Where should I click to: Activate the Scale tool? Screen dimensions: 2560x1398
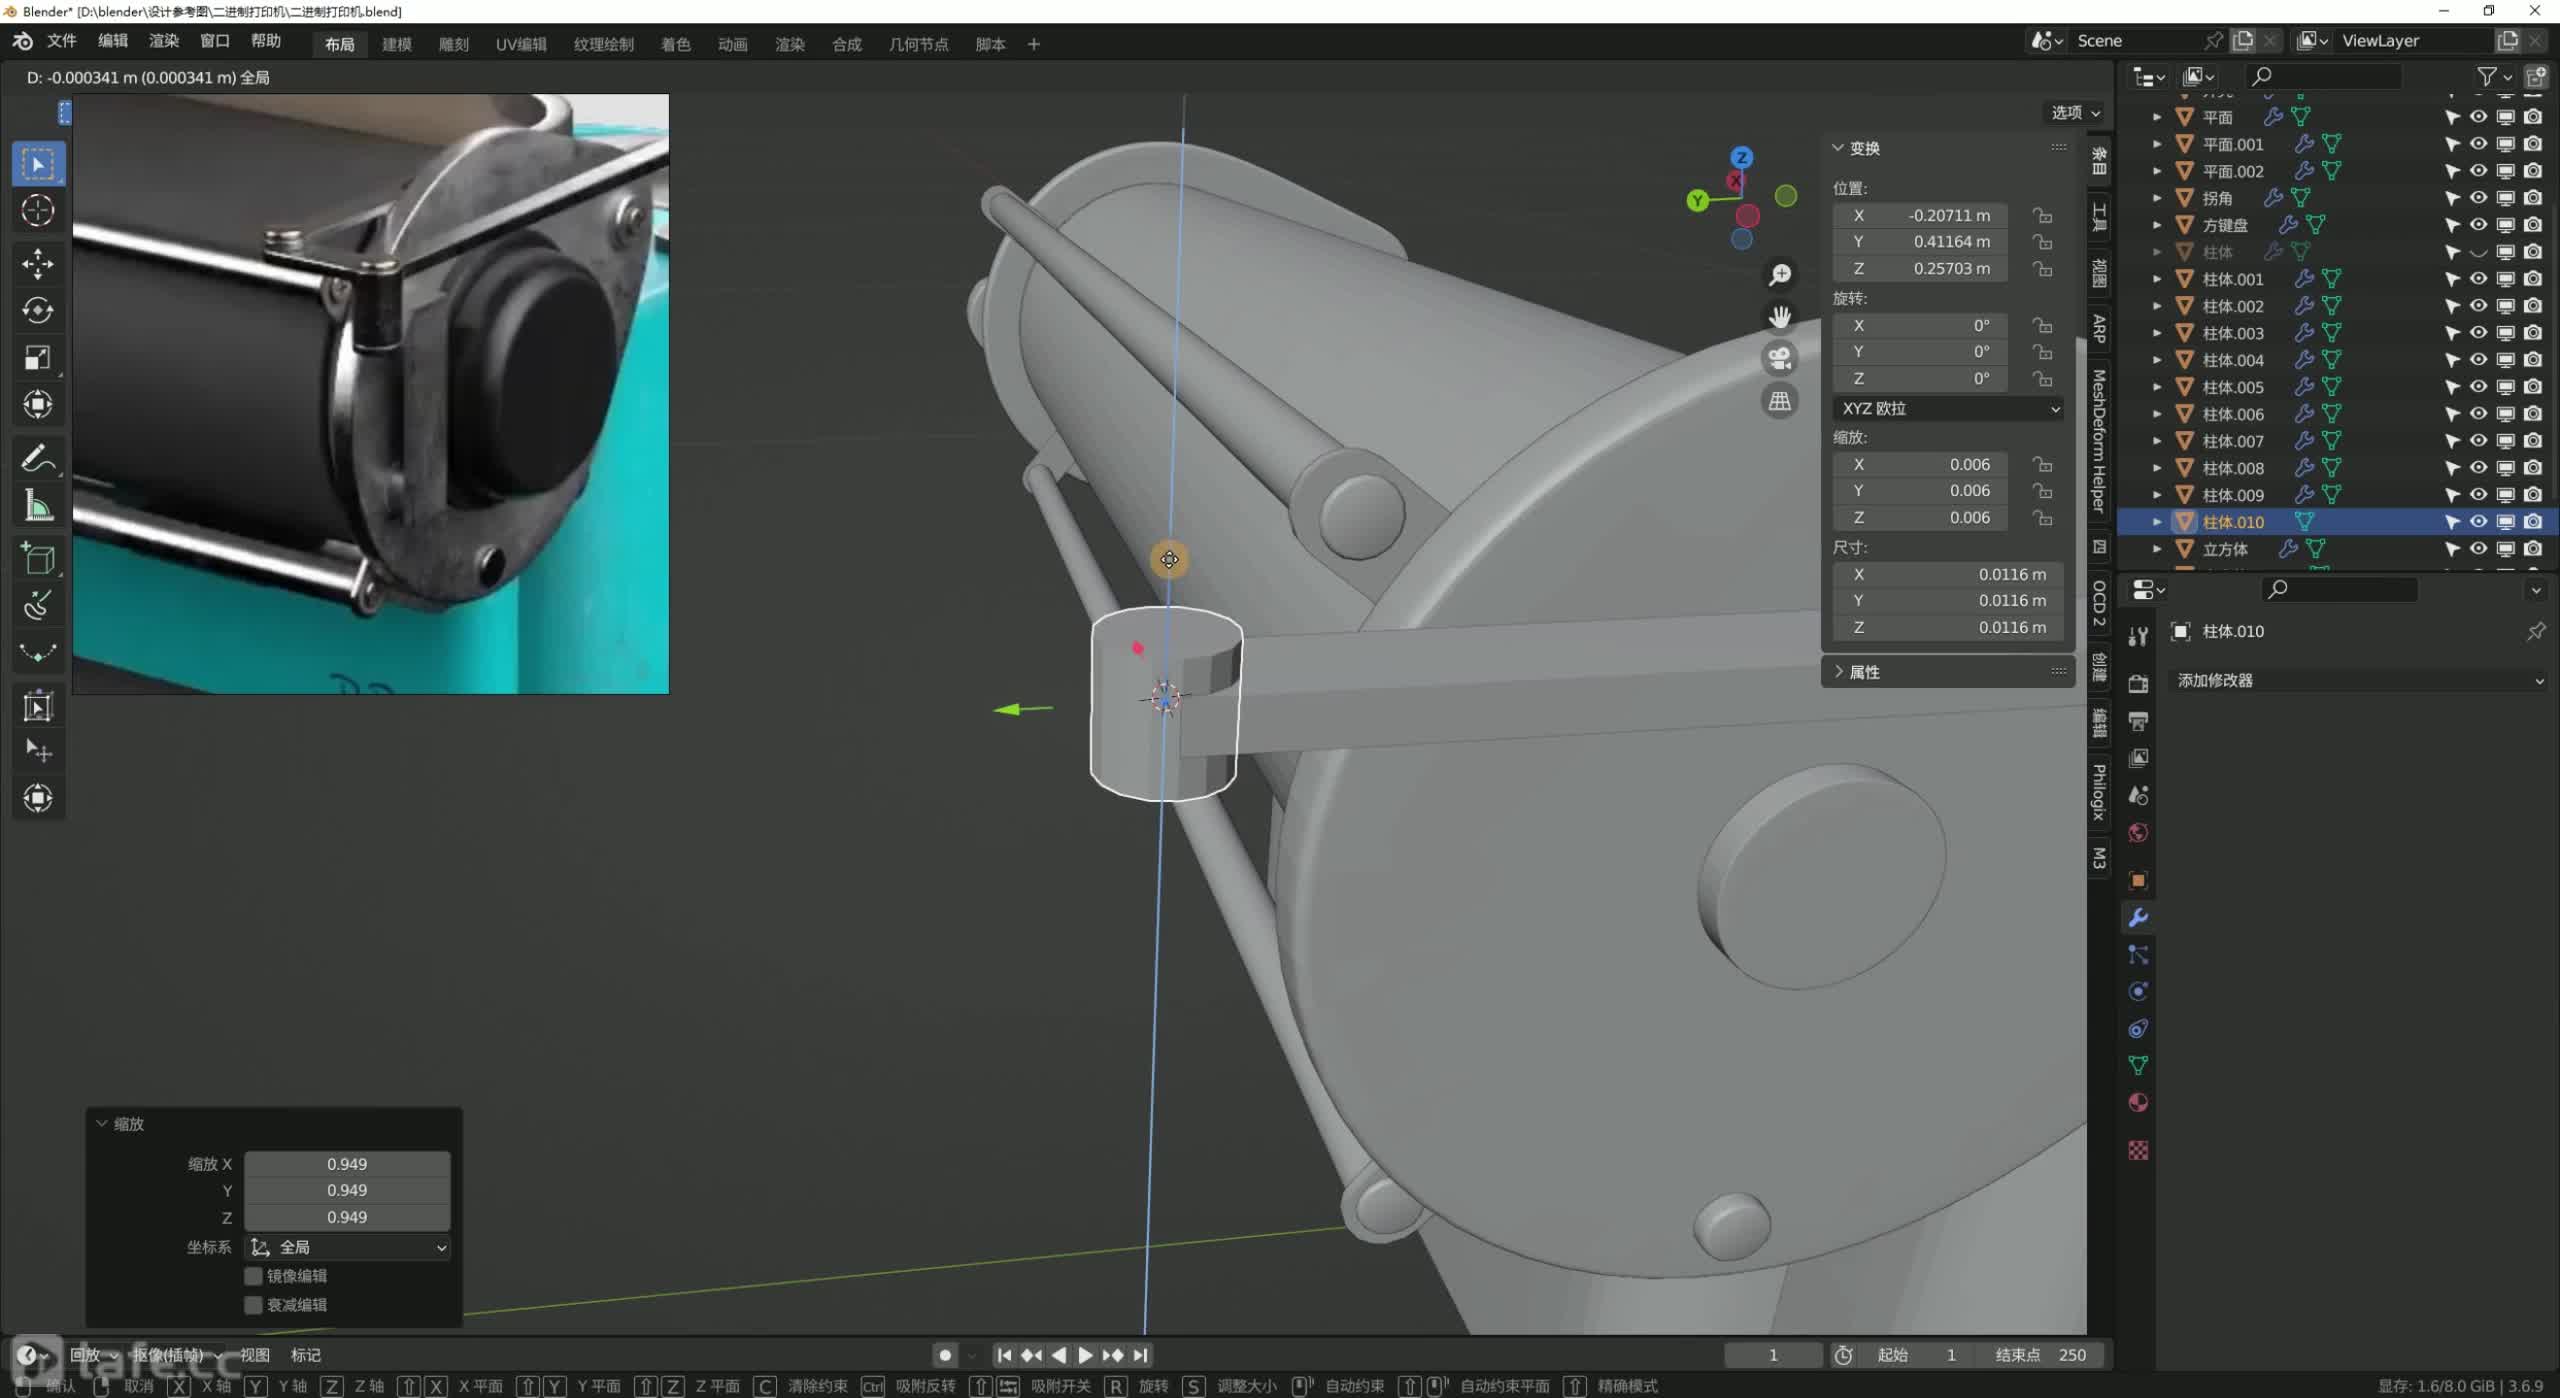coord(38,358)
